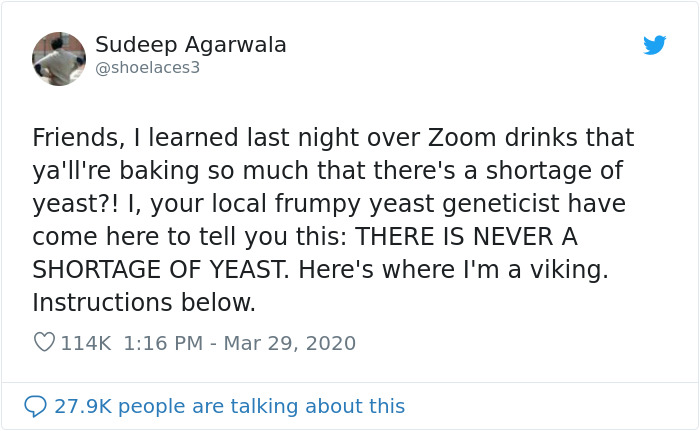700x431 pixels.
Task: Click the Sudeep Agarwala display name
Action: [191, 45]
